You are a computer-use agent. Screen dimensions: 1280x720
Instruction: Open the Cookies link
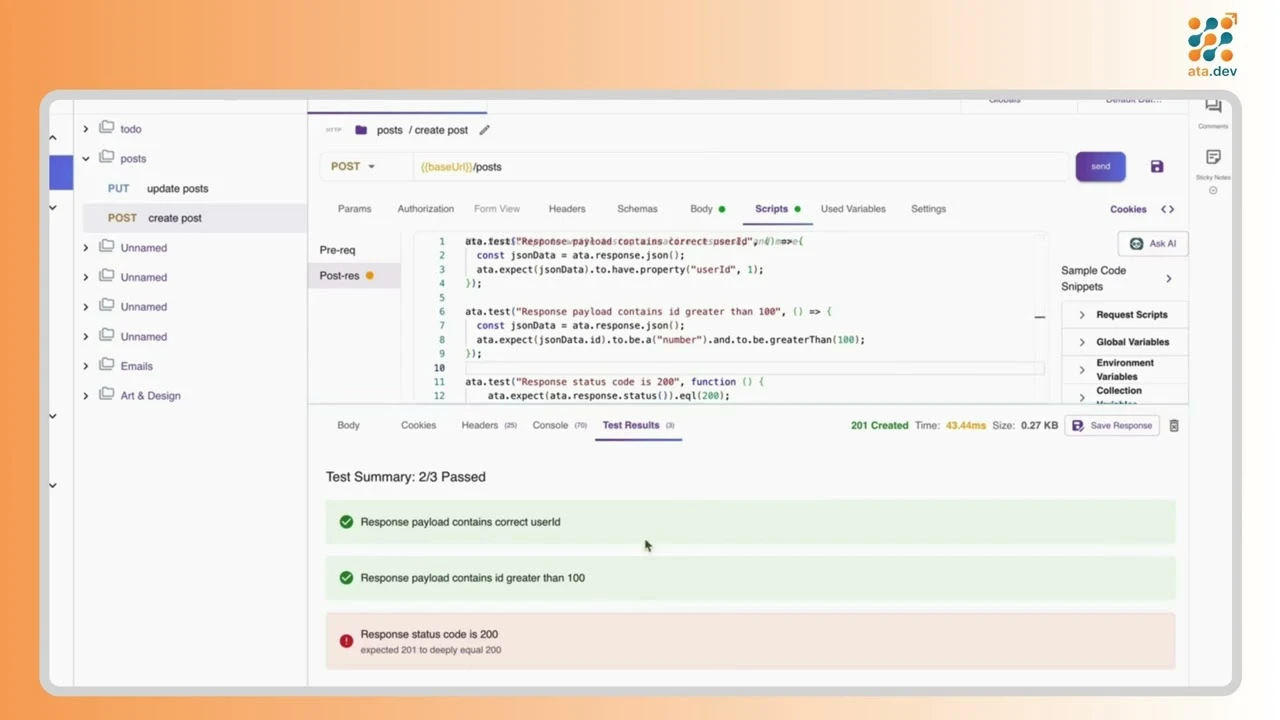pyautogui.click(x=1128, y=209)
